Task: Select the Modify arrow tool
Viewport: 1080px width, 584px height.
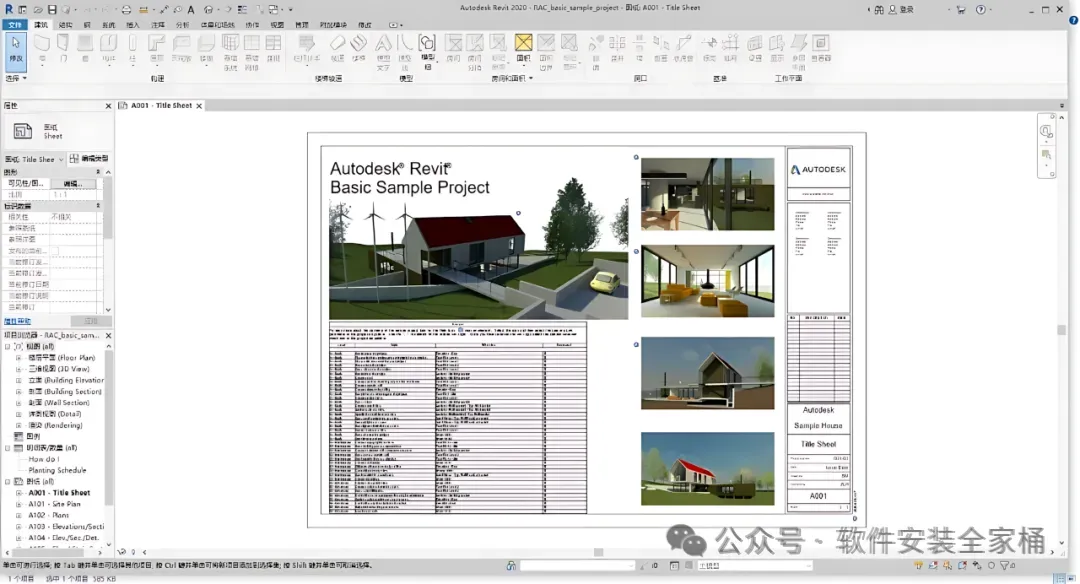Action: (x=15, y=50)
